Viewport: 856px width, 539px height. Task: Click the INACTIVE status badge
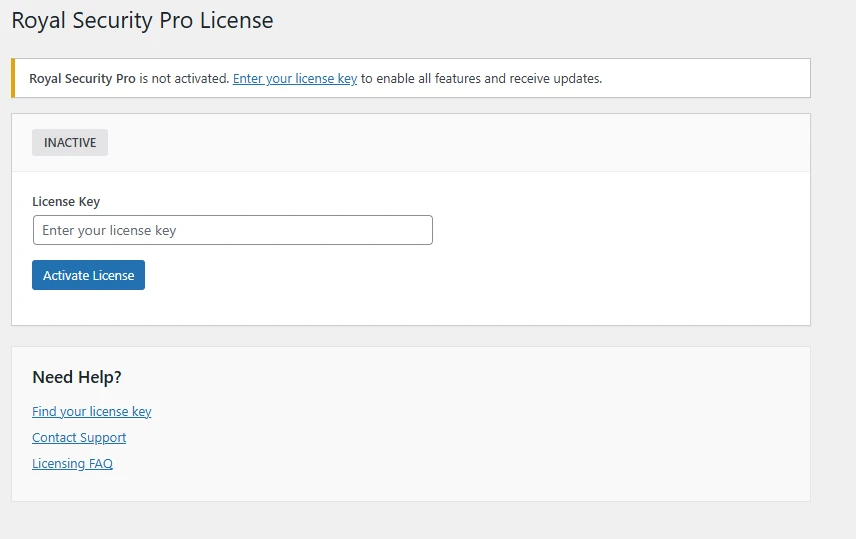click(70, 143)
